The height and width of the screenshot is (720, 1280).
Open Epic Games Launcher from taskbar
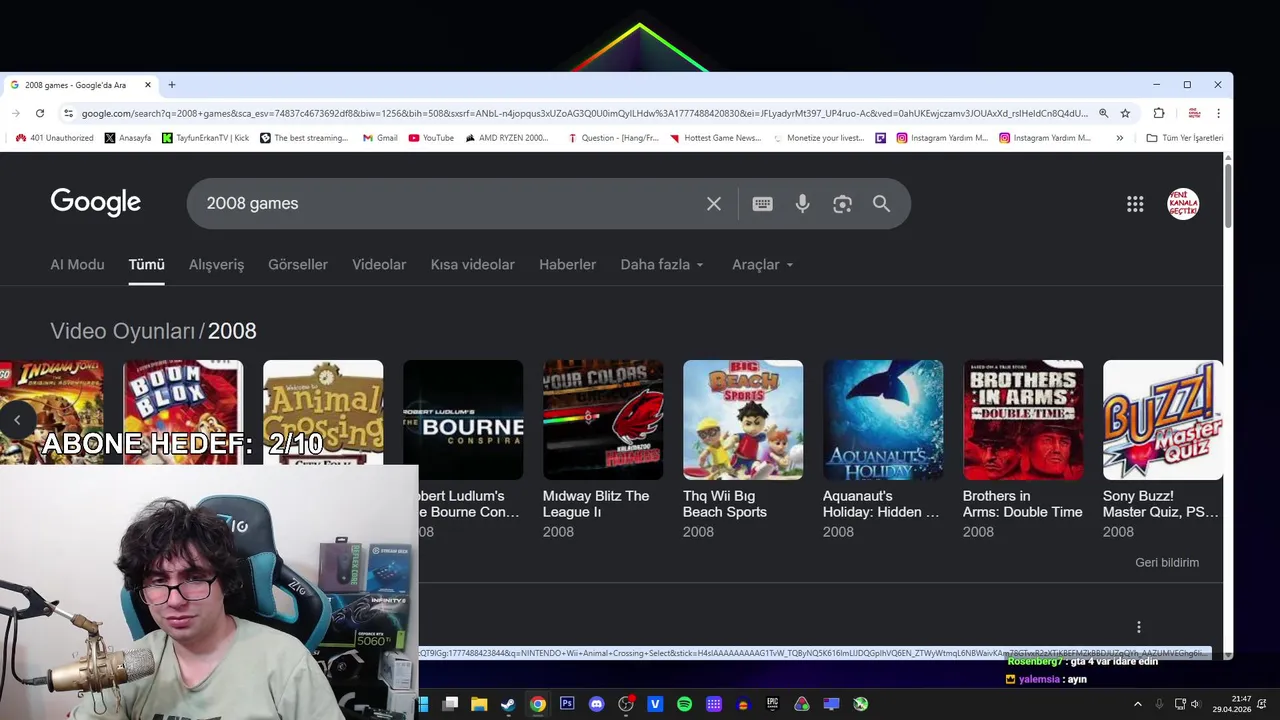[x=772, y=704]
